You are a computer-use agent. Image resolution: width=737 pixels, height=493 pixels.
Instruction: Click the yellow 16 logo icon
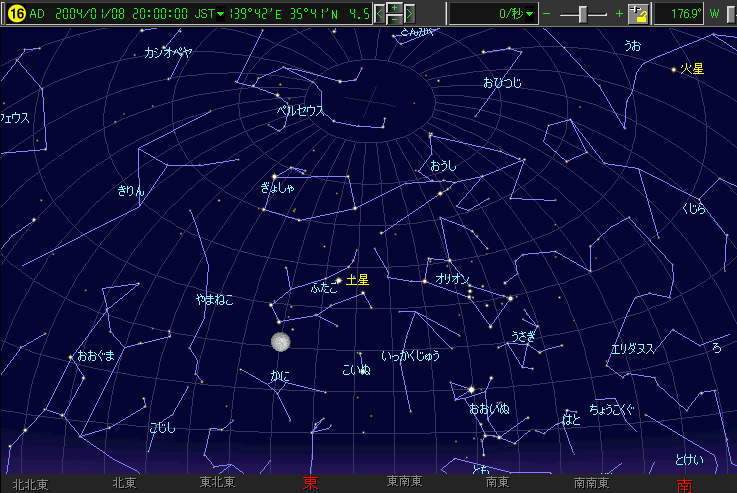pos(15,14)
